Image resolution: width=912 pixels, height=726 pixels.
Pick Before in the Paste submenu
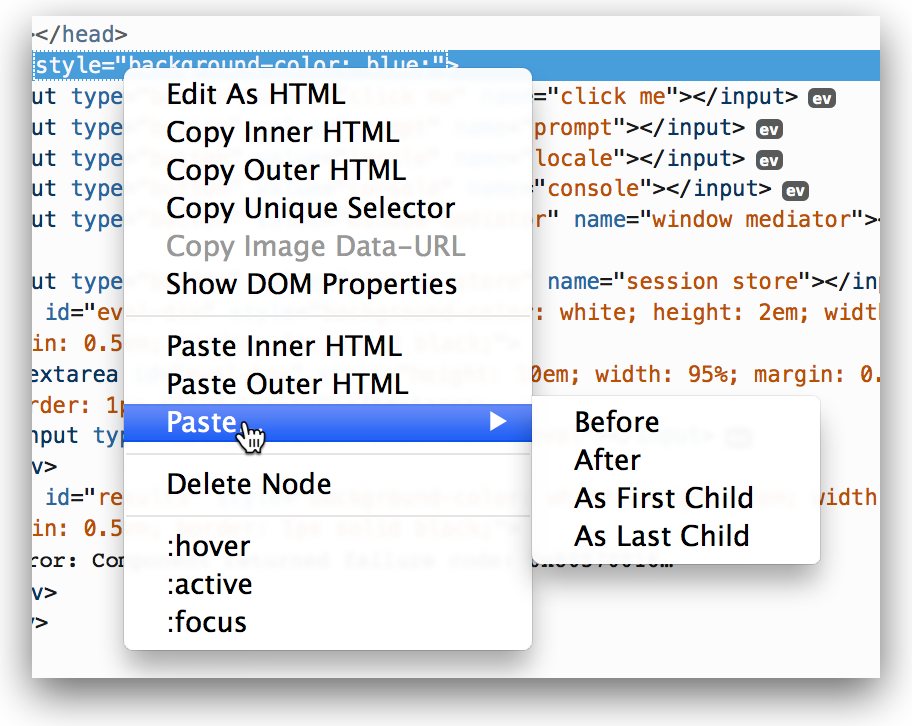[x=617, y=422]
